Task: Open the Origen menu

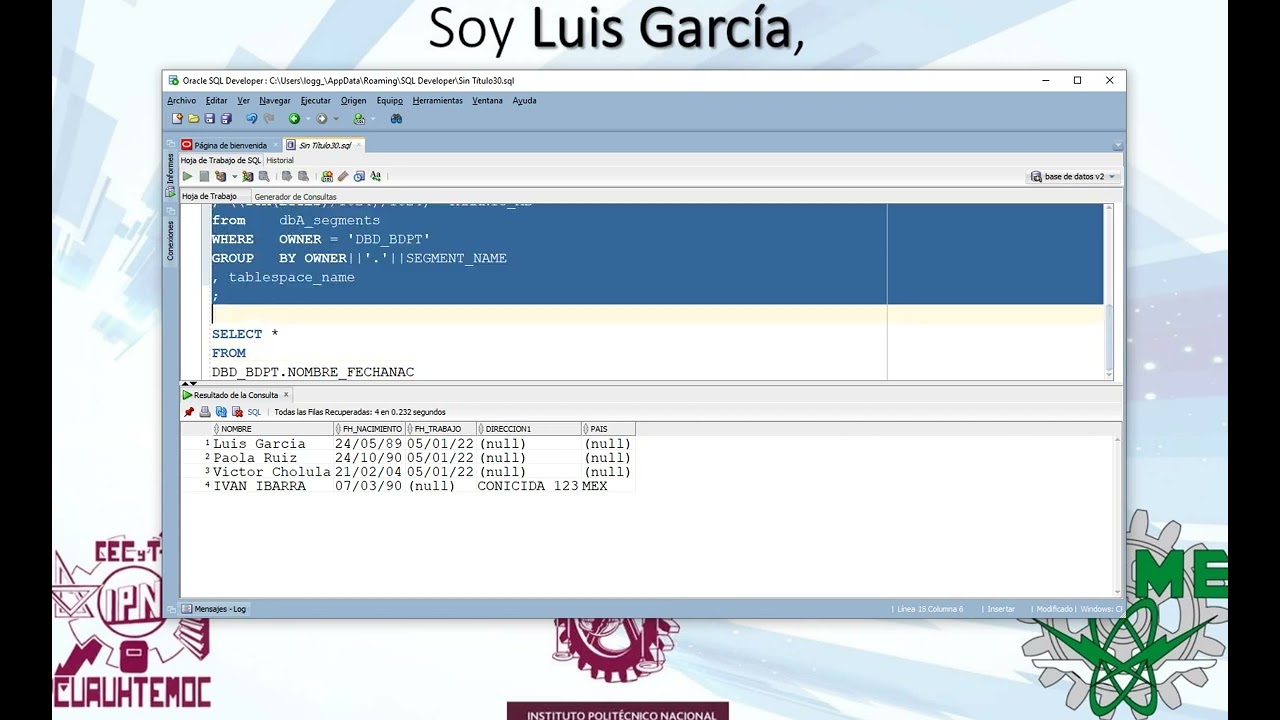Action: point(353,101)
